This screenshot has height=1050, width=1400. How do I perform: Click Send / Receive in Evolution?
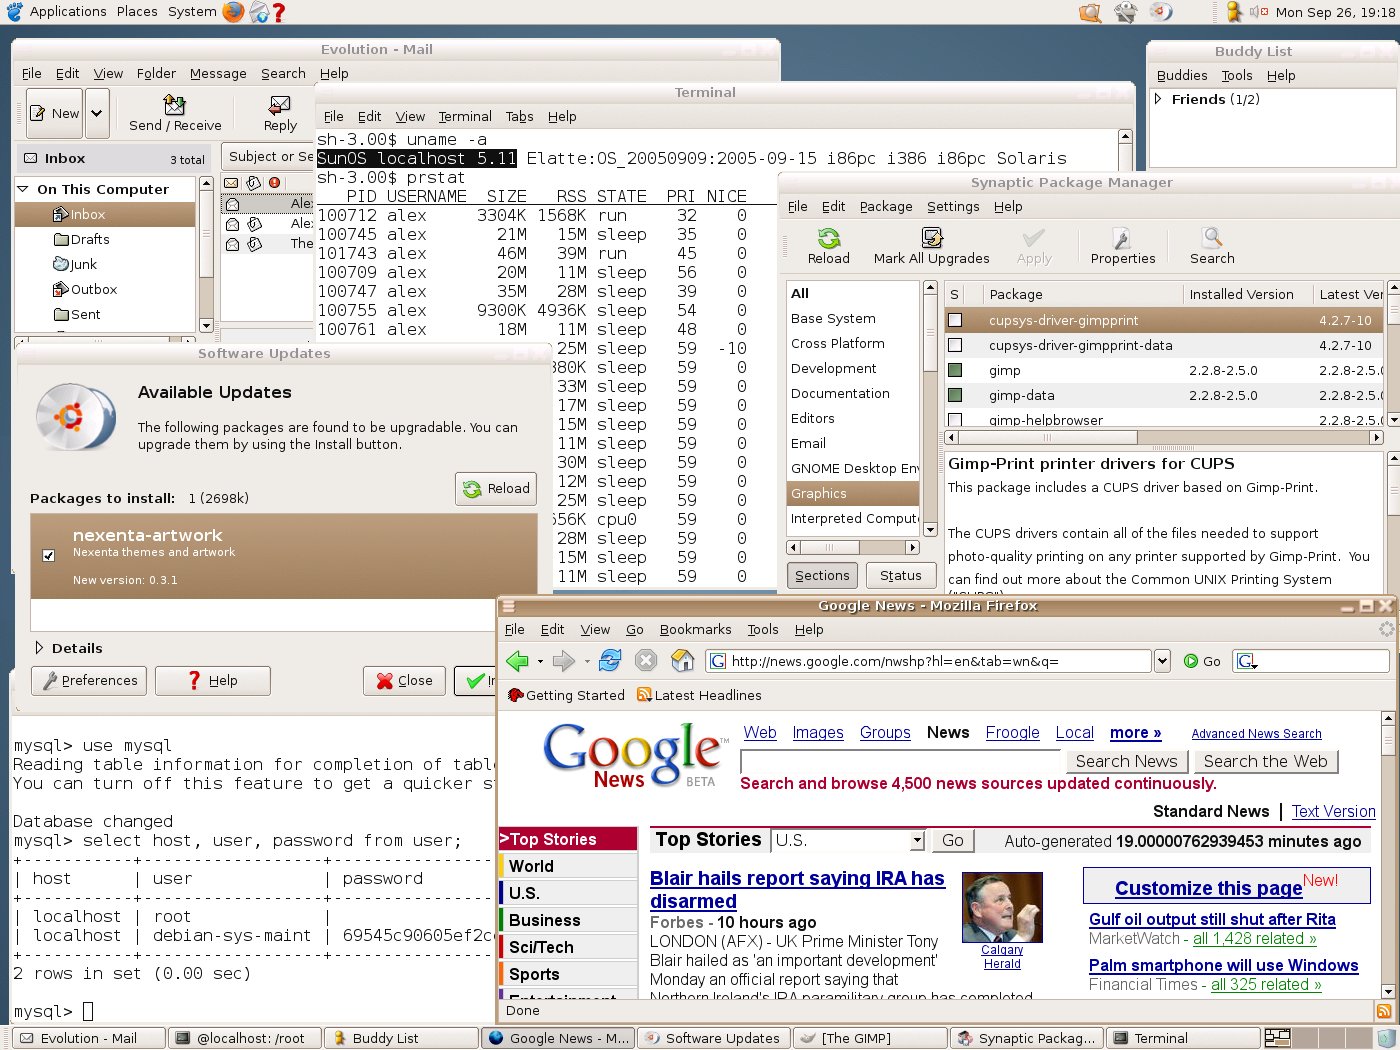(175, 114)
